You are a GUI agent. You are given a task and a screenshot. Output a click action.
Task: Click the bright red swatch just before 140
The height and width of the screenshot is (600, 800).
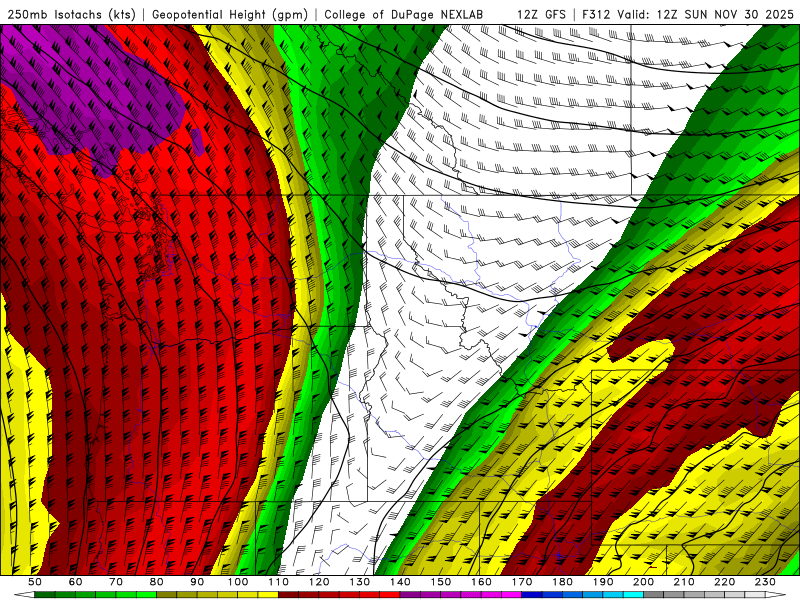[x=390, y=595]
